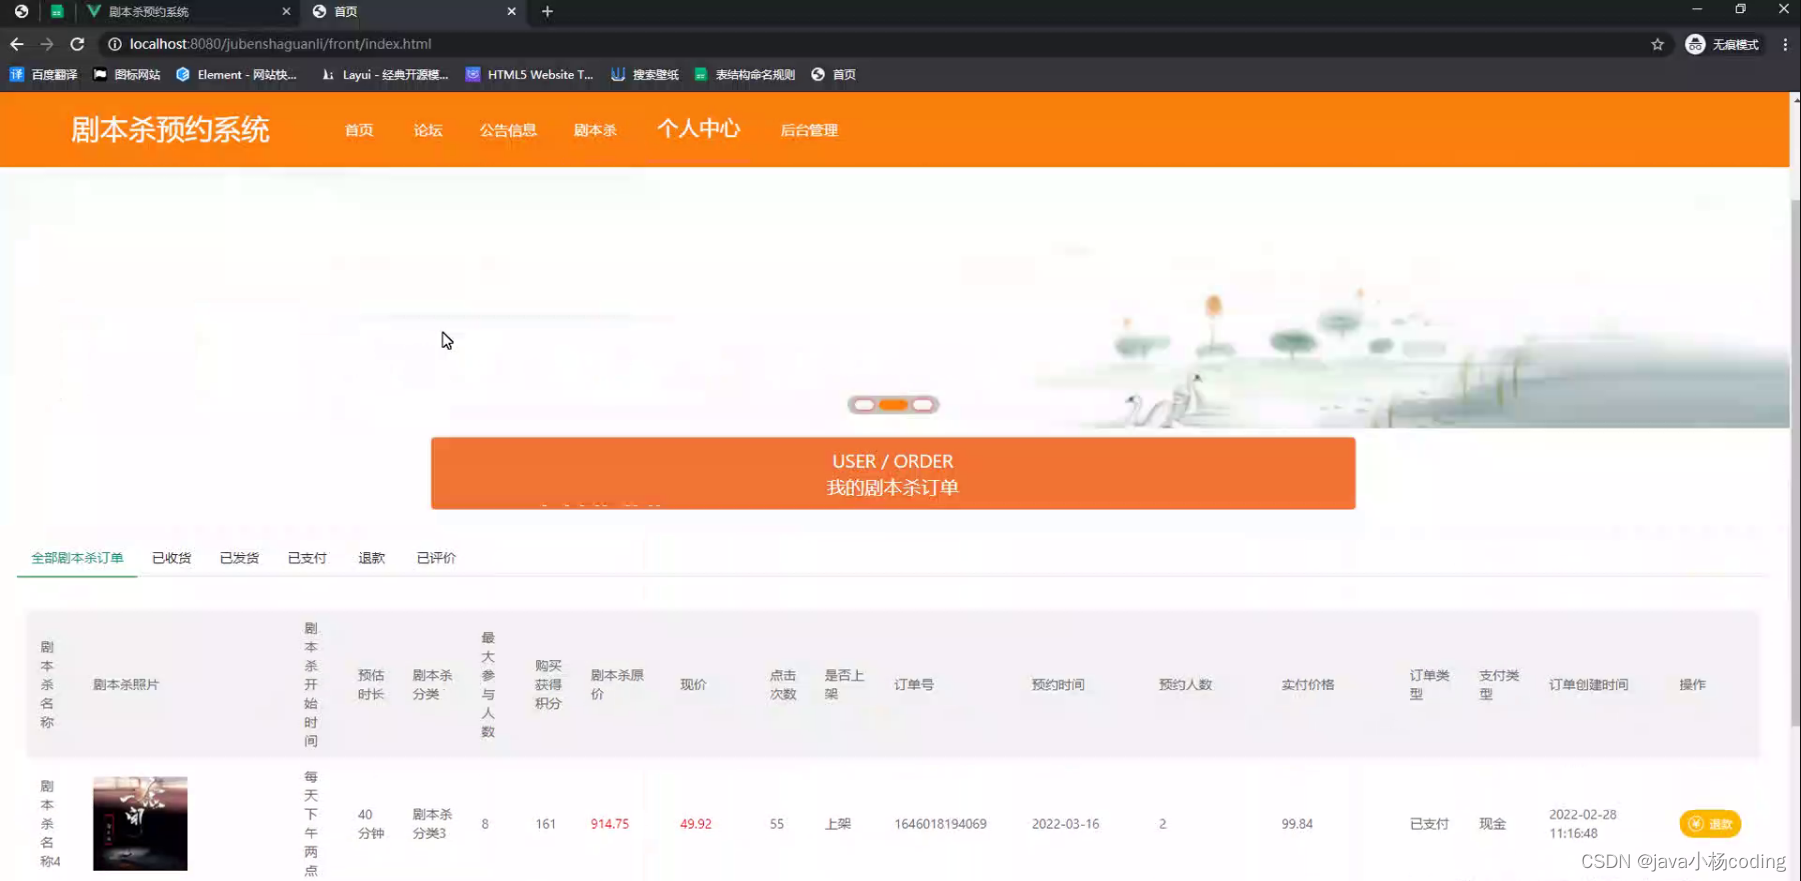Open the 剧本杀 navigation item
The height and width of the screenshot is (881, 1801).
(x=595, y=130)
